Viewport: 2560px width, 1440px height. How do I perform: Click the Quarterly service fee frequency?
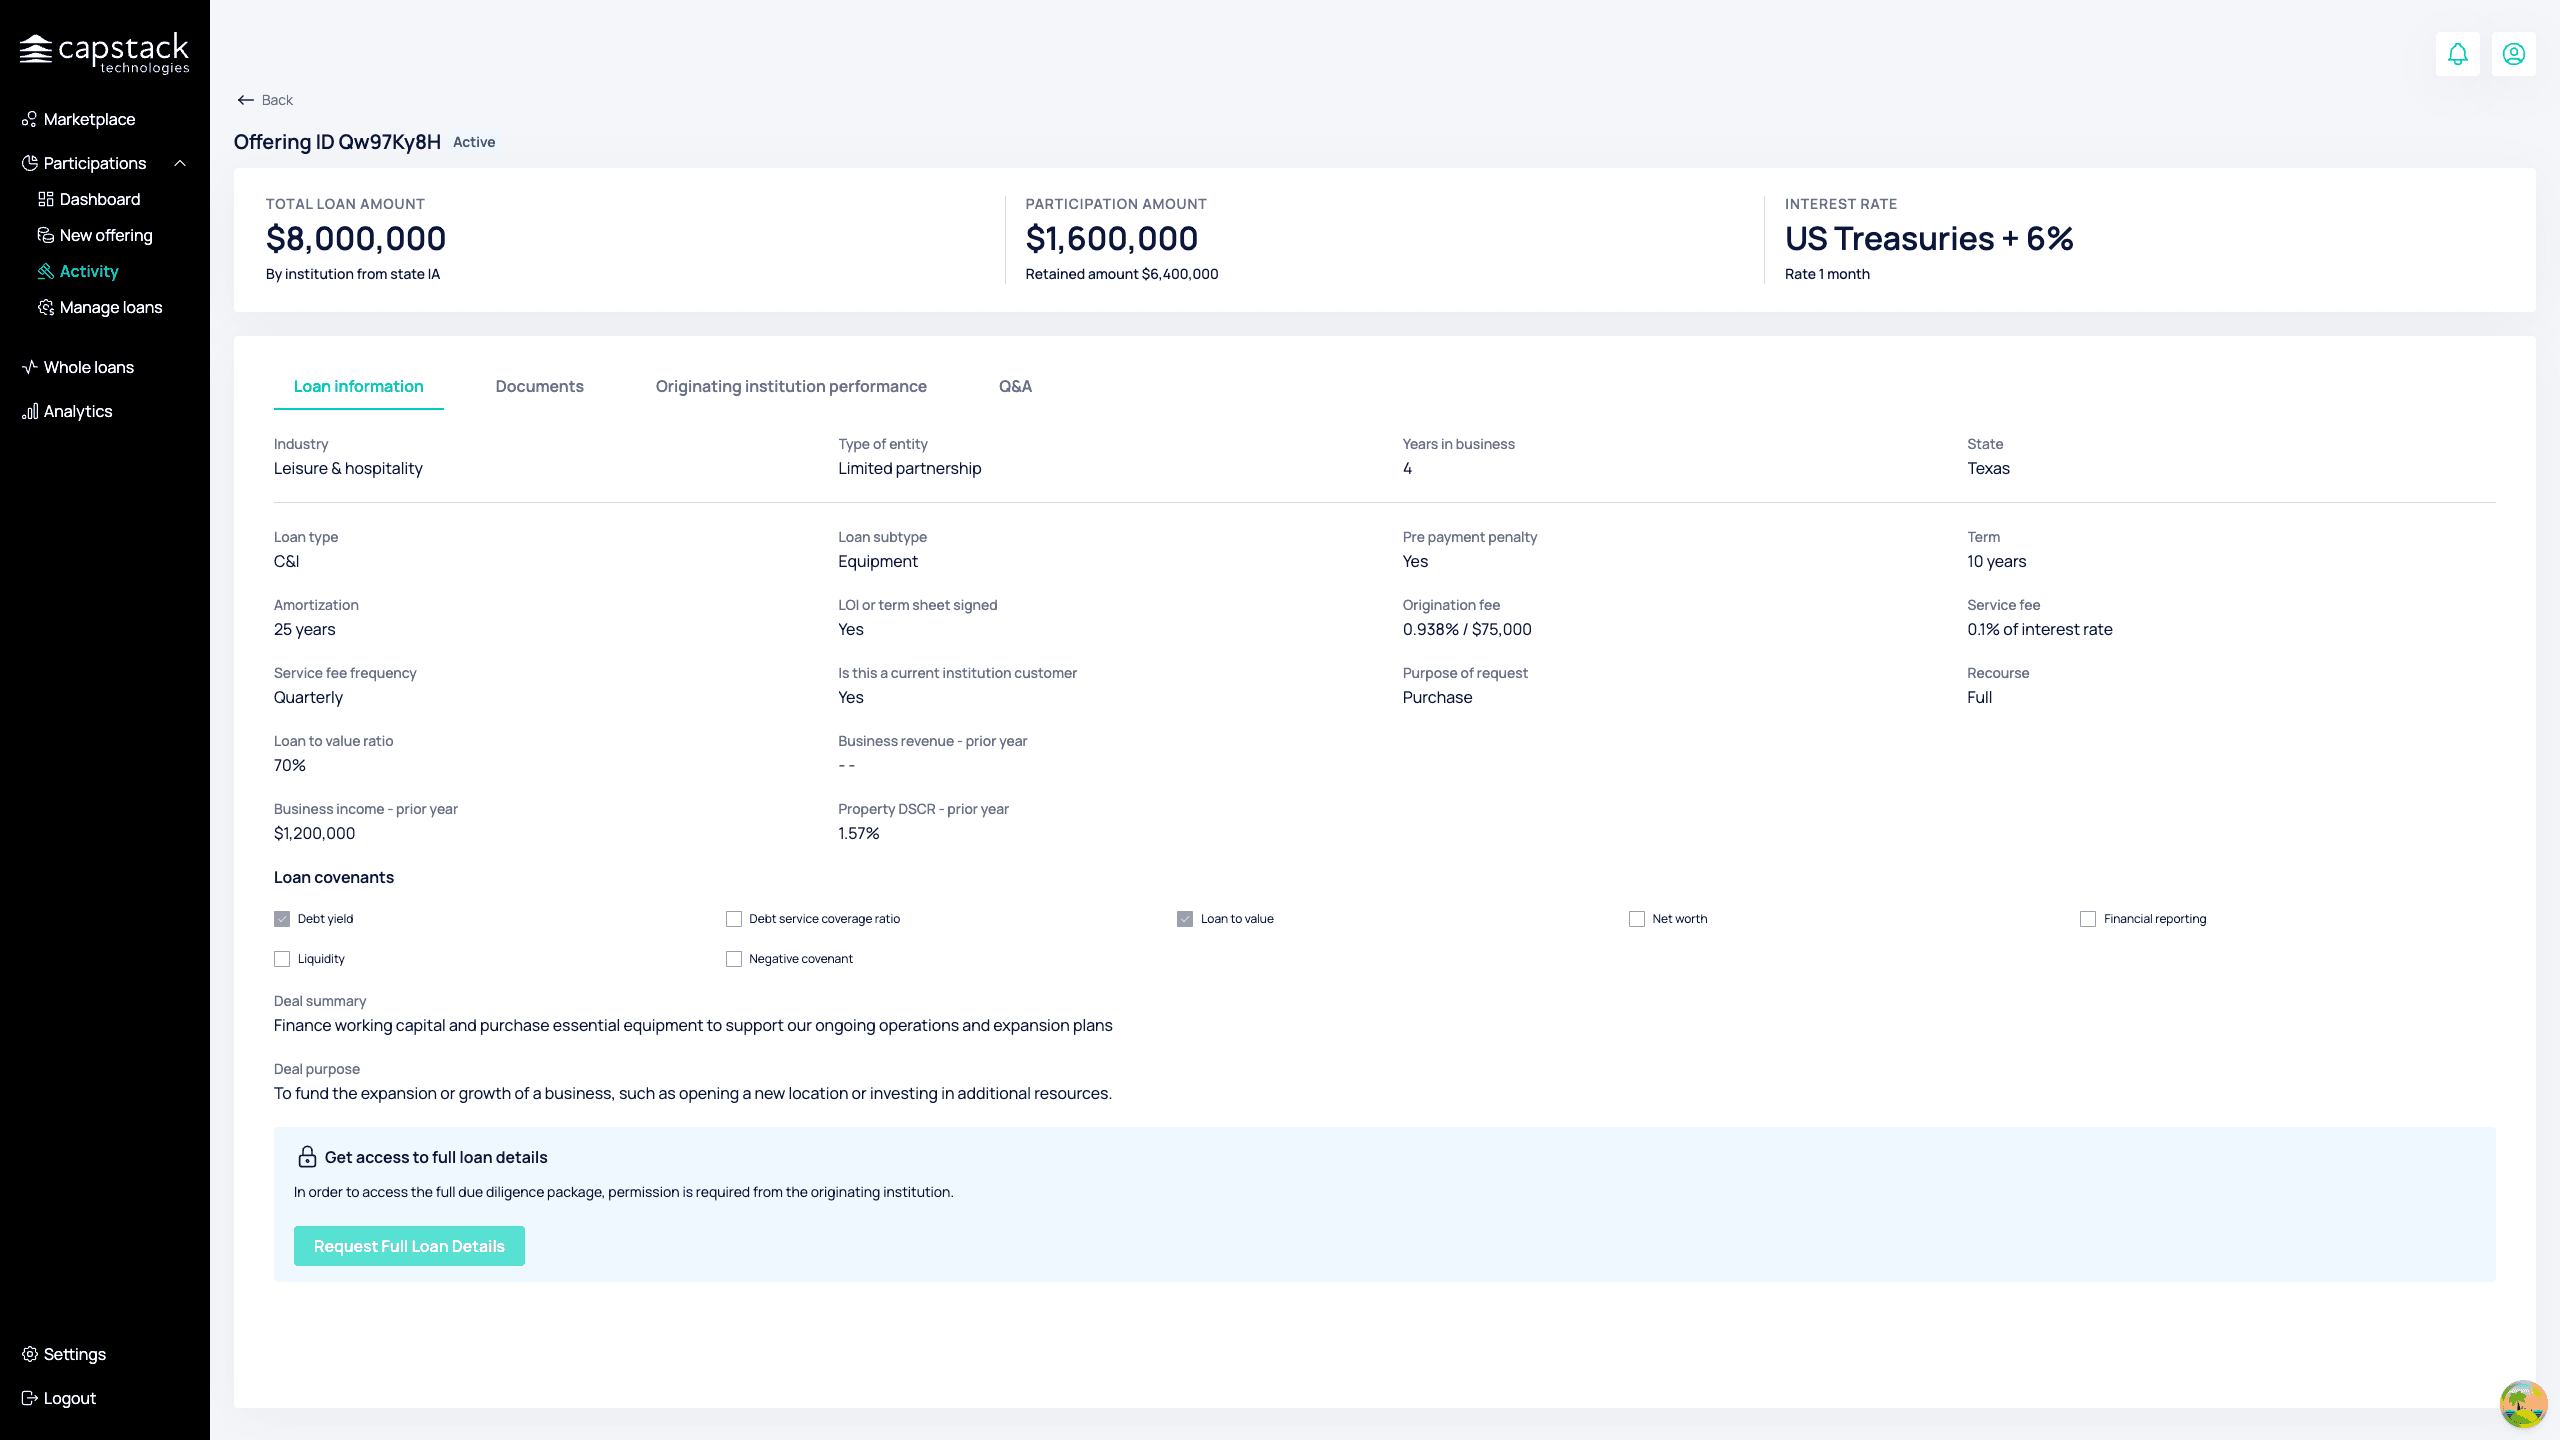[x=308, y=698]
